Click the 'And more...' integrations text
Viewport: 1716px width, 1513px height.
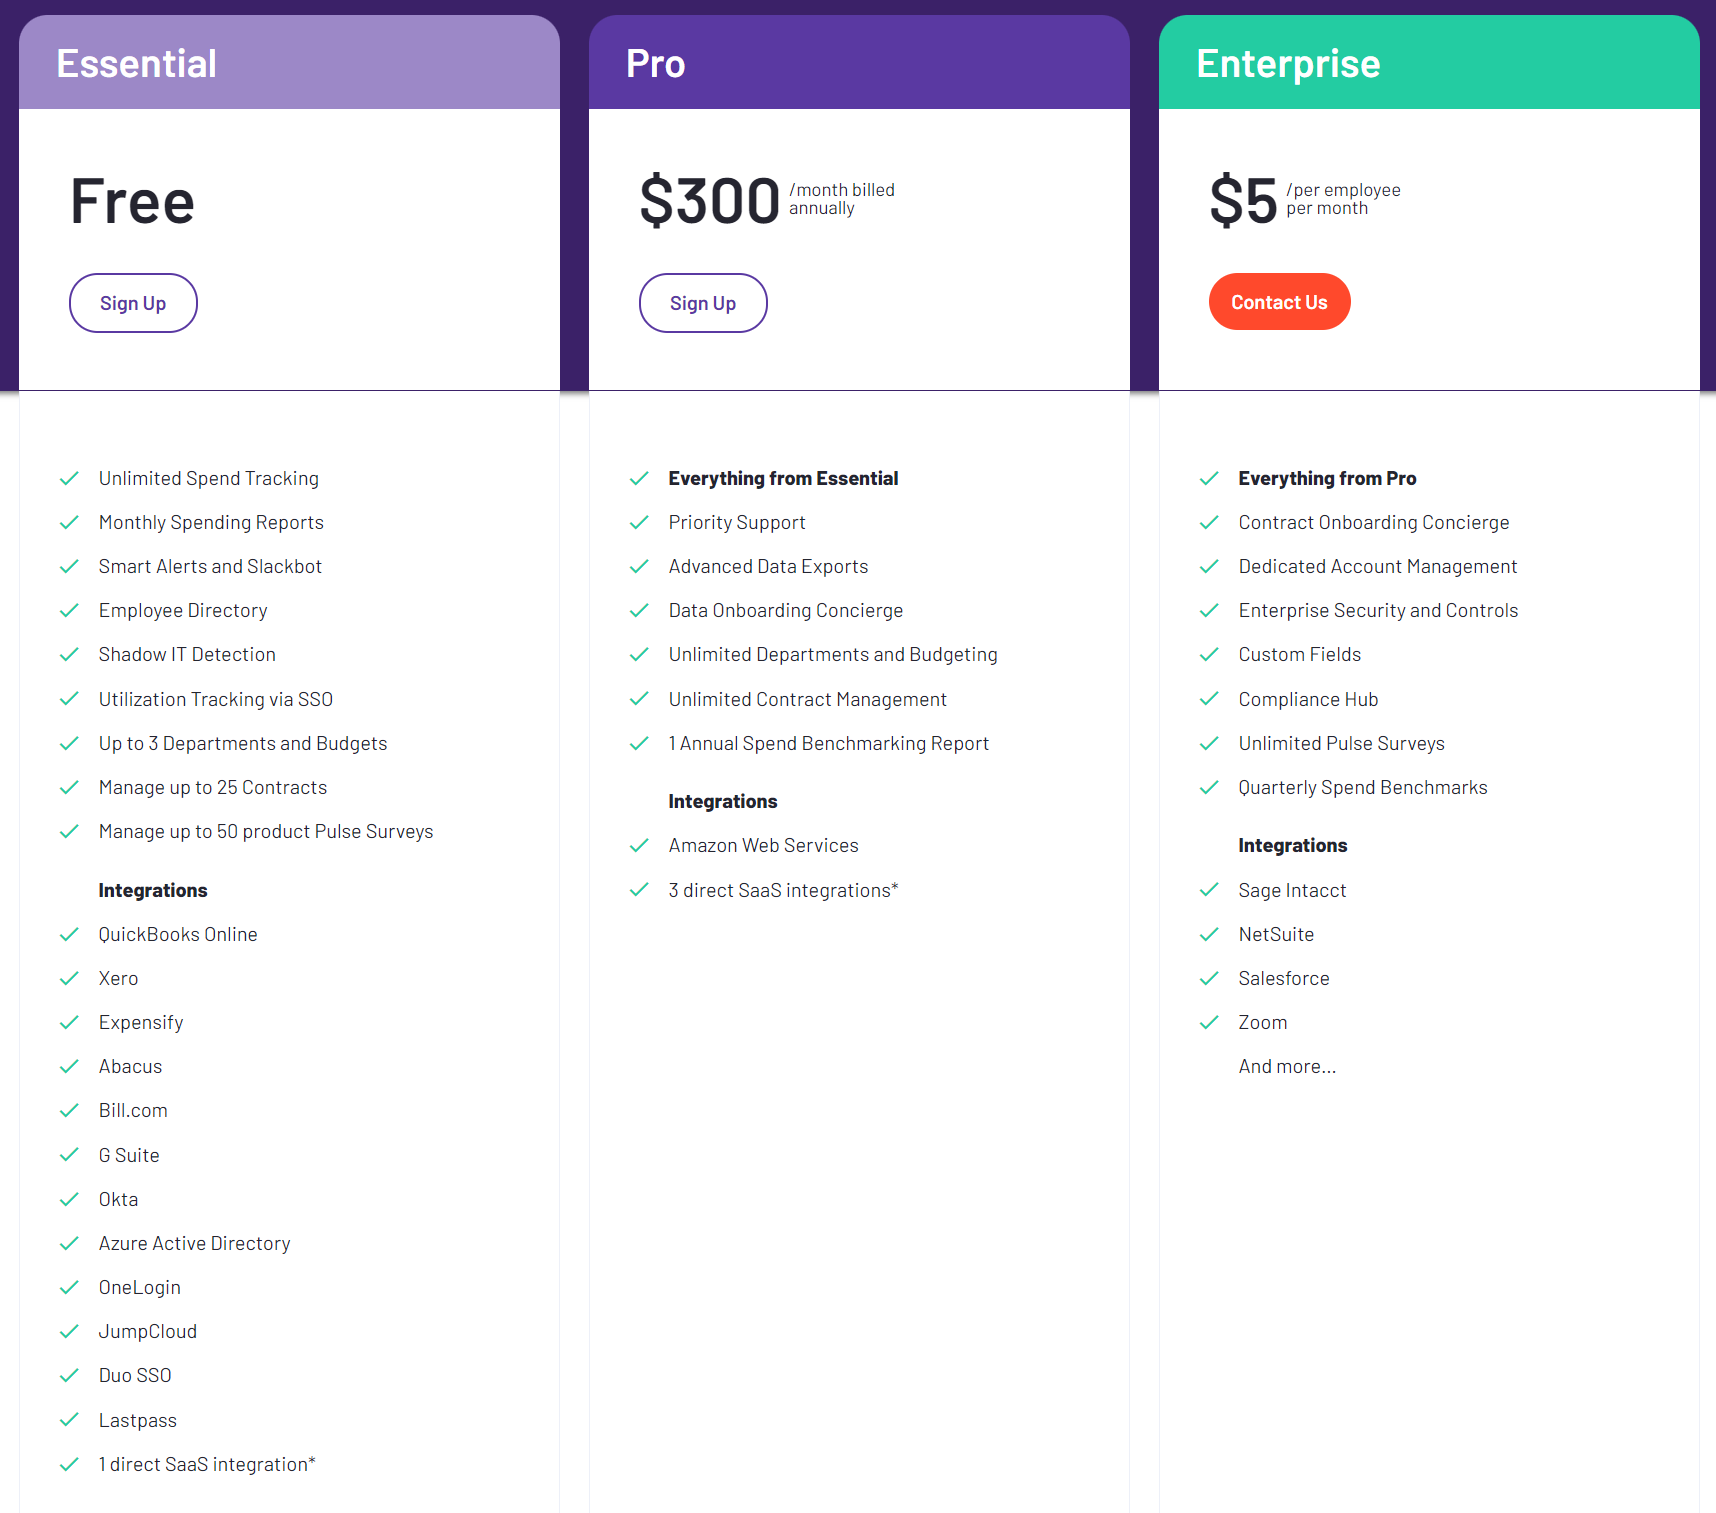pyautogui.click(x=1287, y=1067)
